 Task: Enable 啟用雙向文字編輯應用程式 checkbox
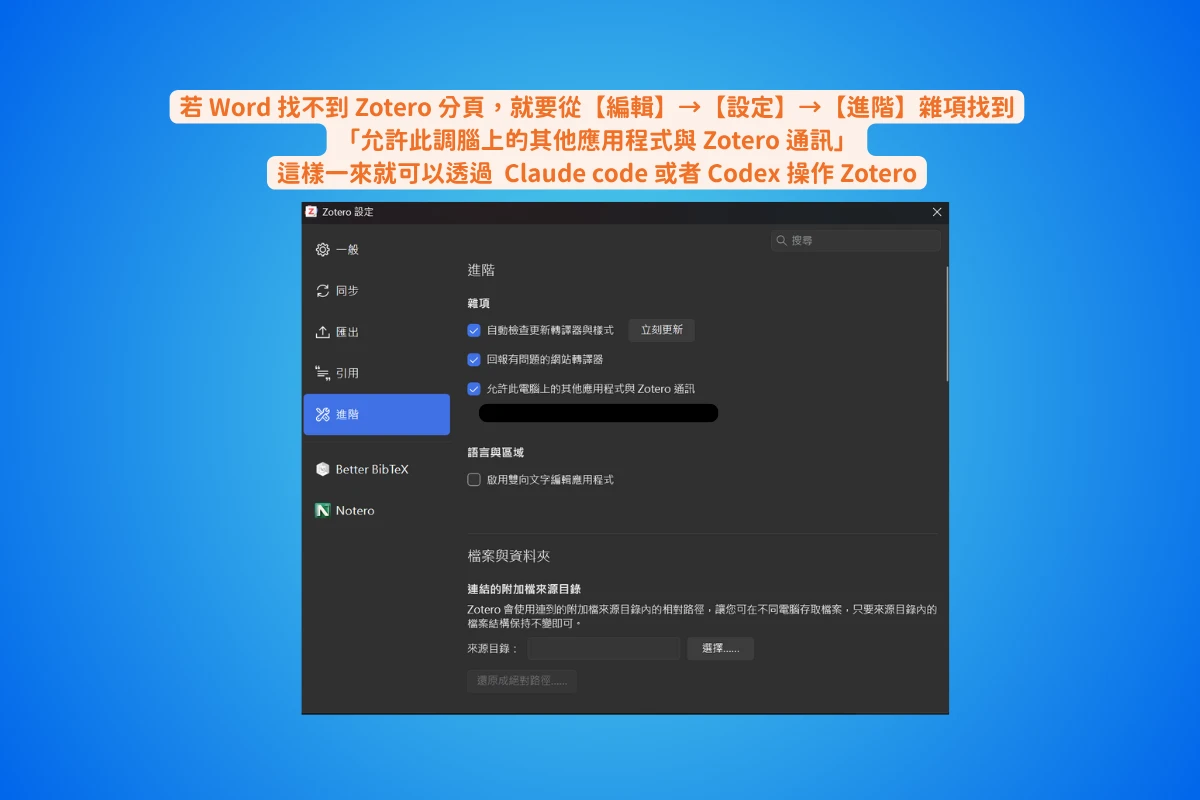[474, 480]
